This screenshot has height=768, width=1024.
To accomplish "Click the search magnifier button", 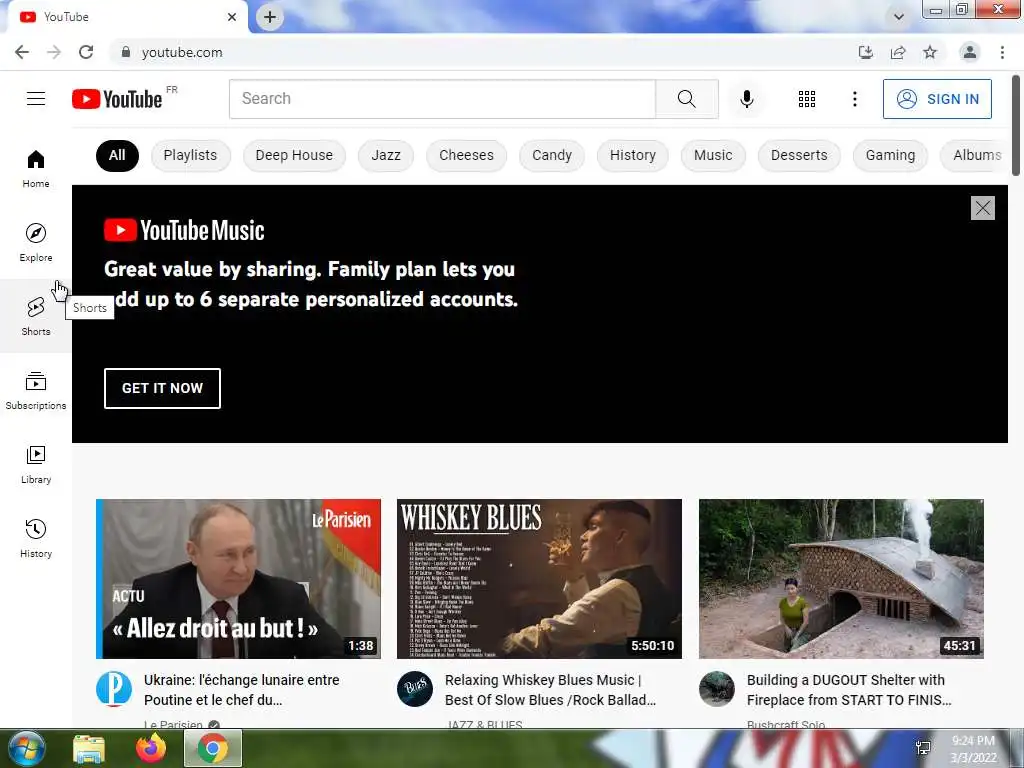I will (686, 99).
